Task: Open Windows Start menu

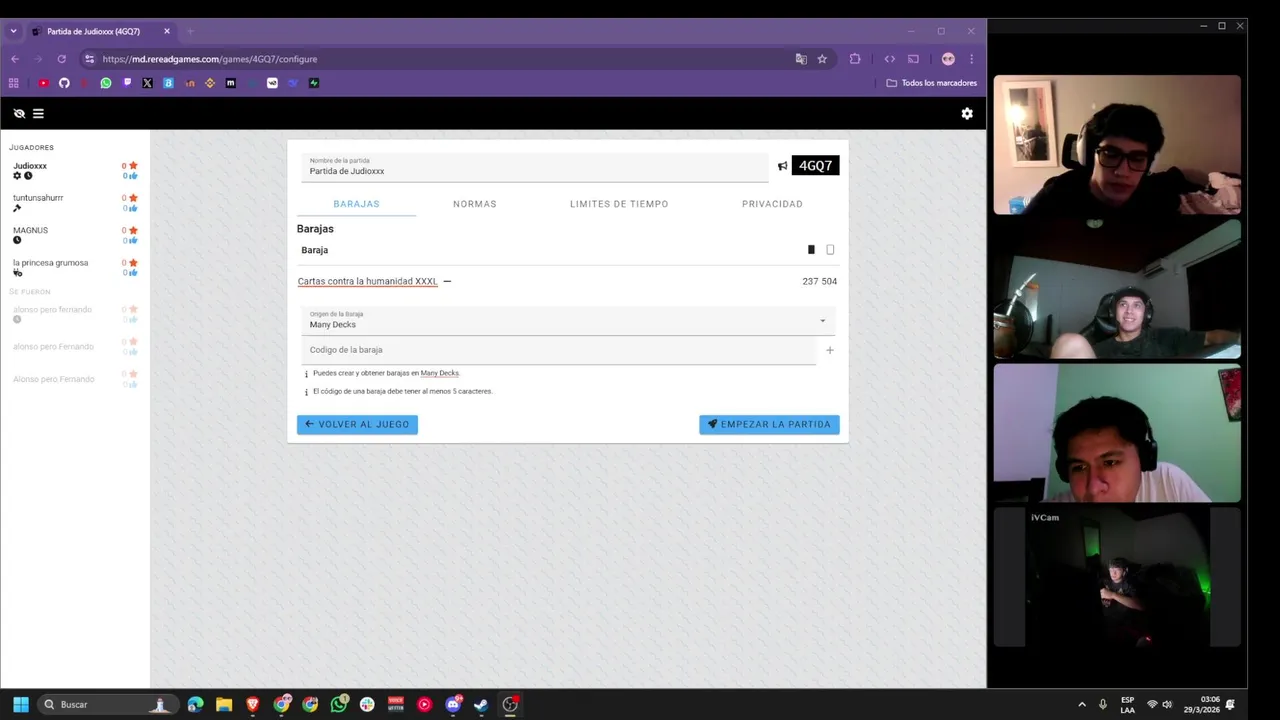Action: 21,704
